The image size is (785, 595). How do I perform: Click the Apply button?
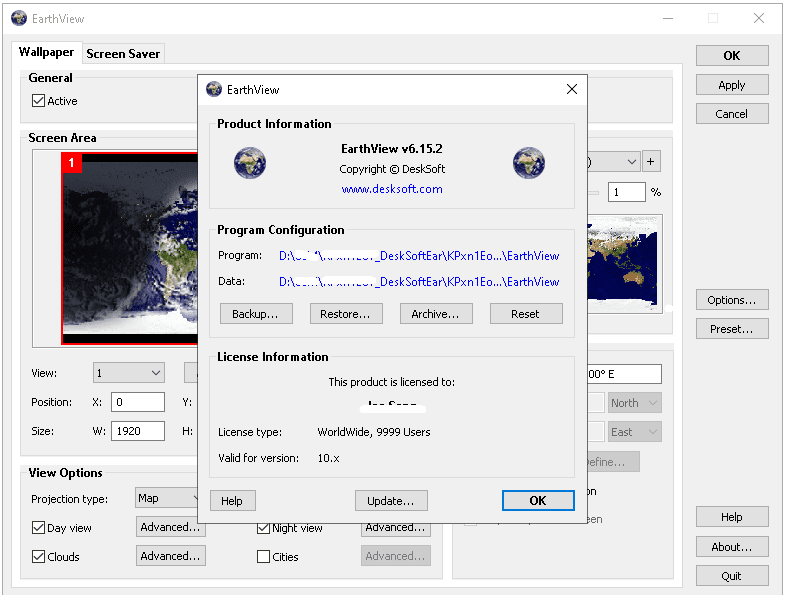732,85
